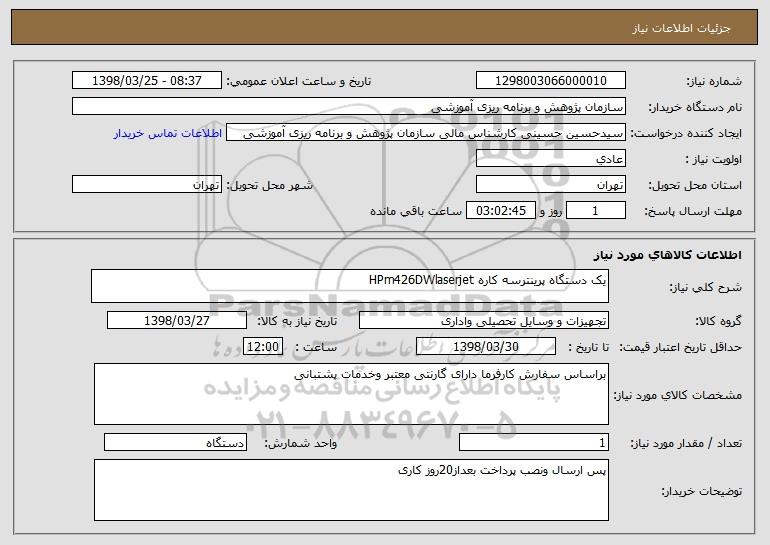
Task: Click the request creator field سیدحسین حسینی
Action: tap(426, 133)
